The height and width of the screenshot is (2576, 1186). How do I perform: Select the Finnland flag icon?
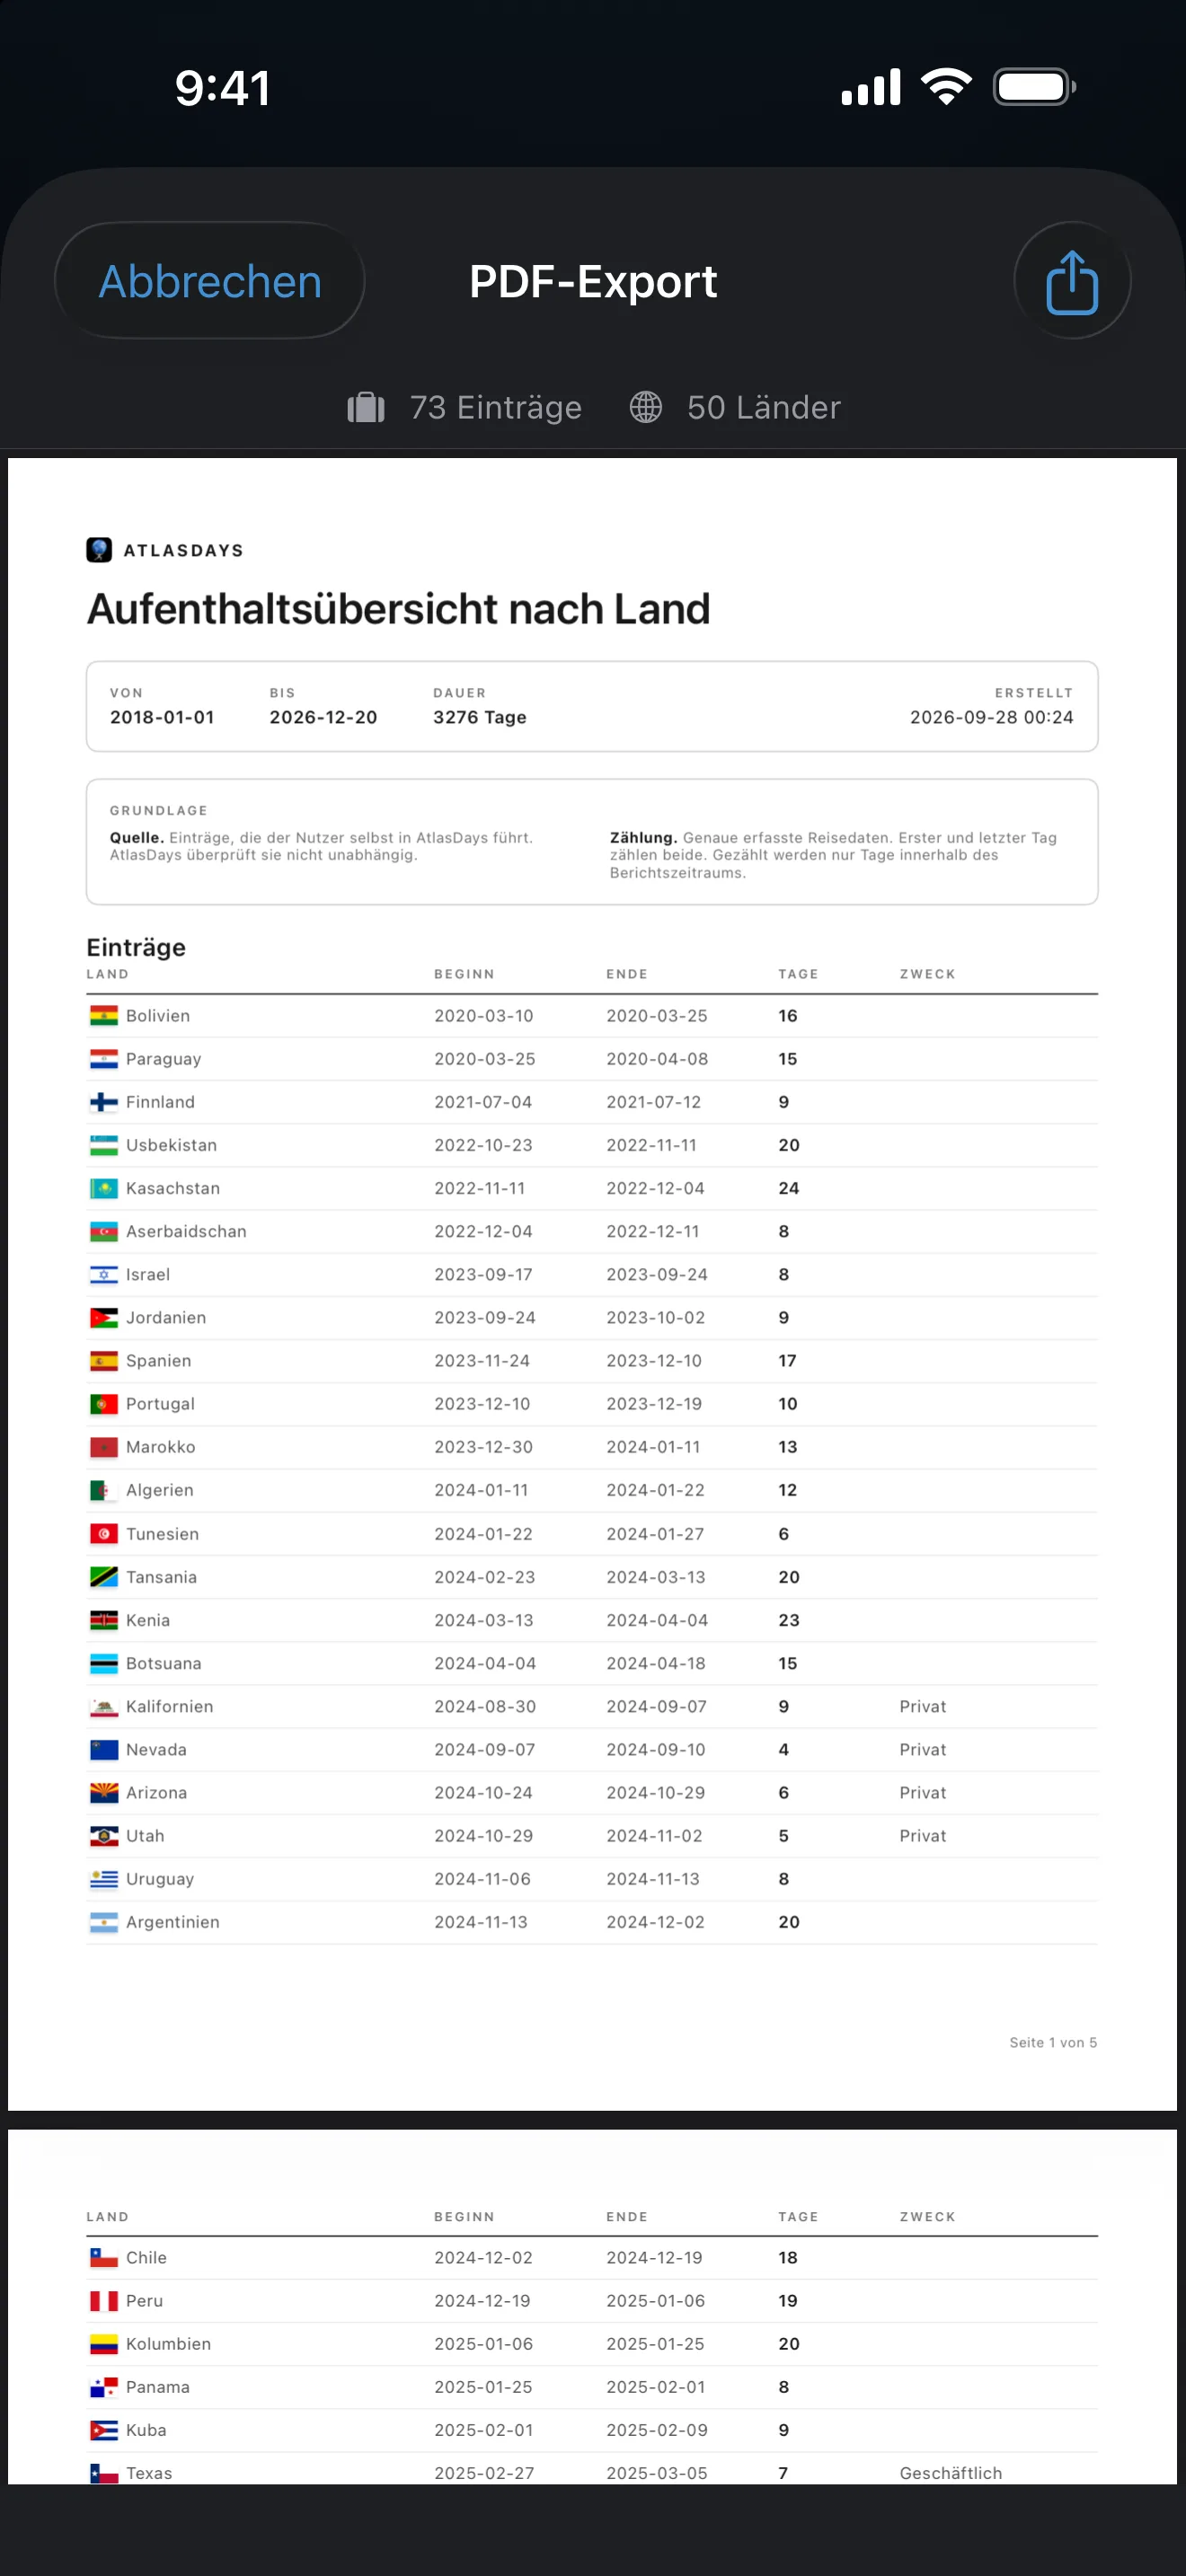pyautogui.click(x=104, y=1102)
